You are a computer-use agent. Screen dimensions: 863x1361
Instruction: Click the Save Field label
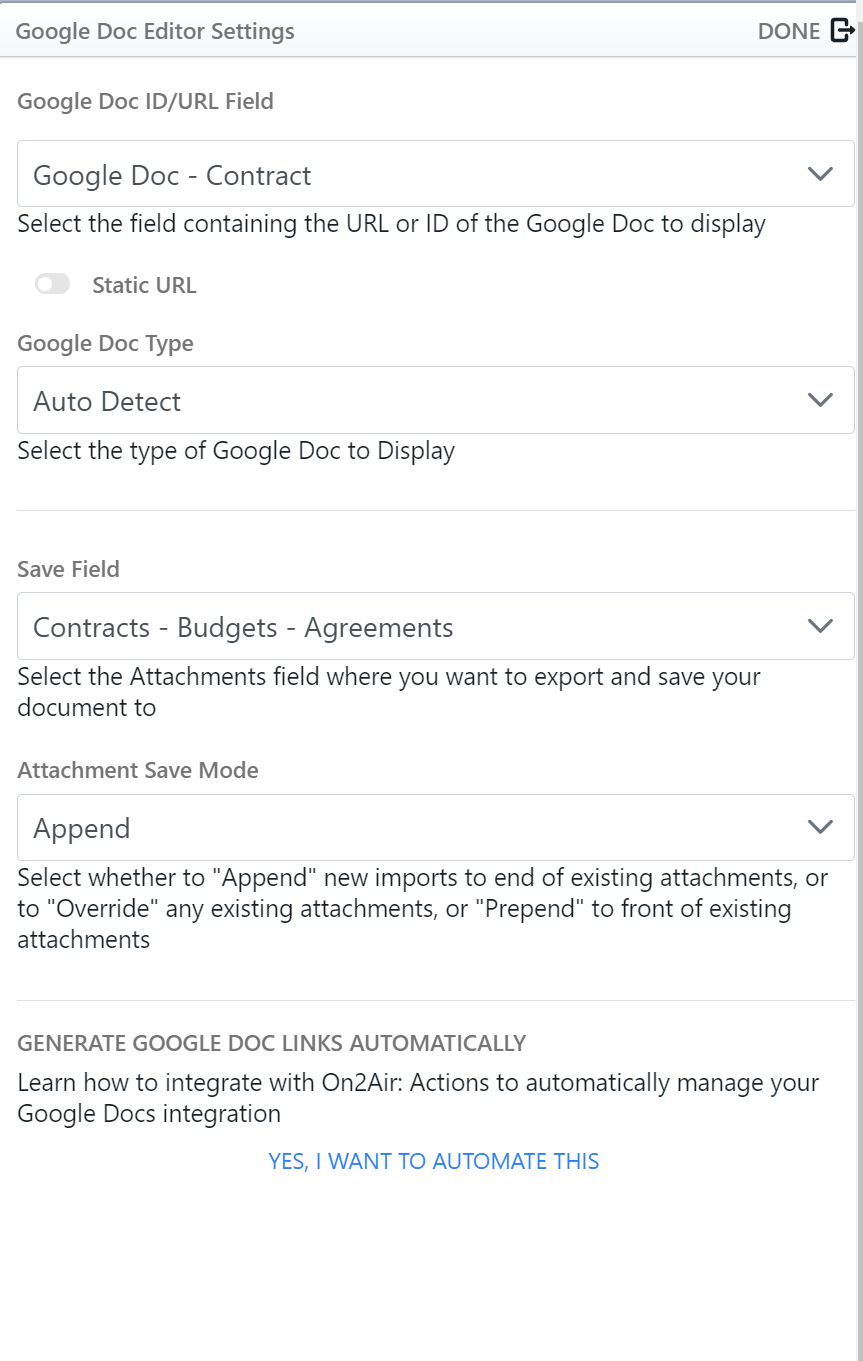pyautogui.click(x=68, y=569)
